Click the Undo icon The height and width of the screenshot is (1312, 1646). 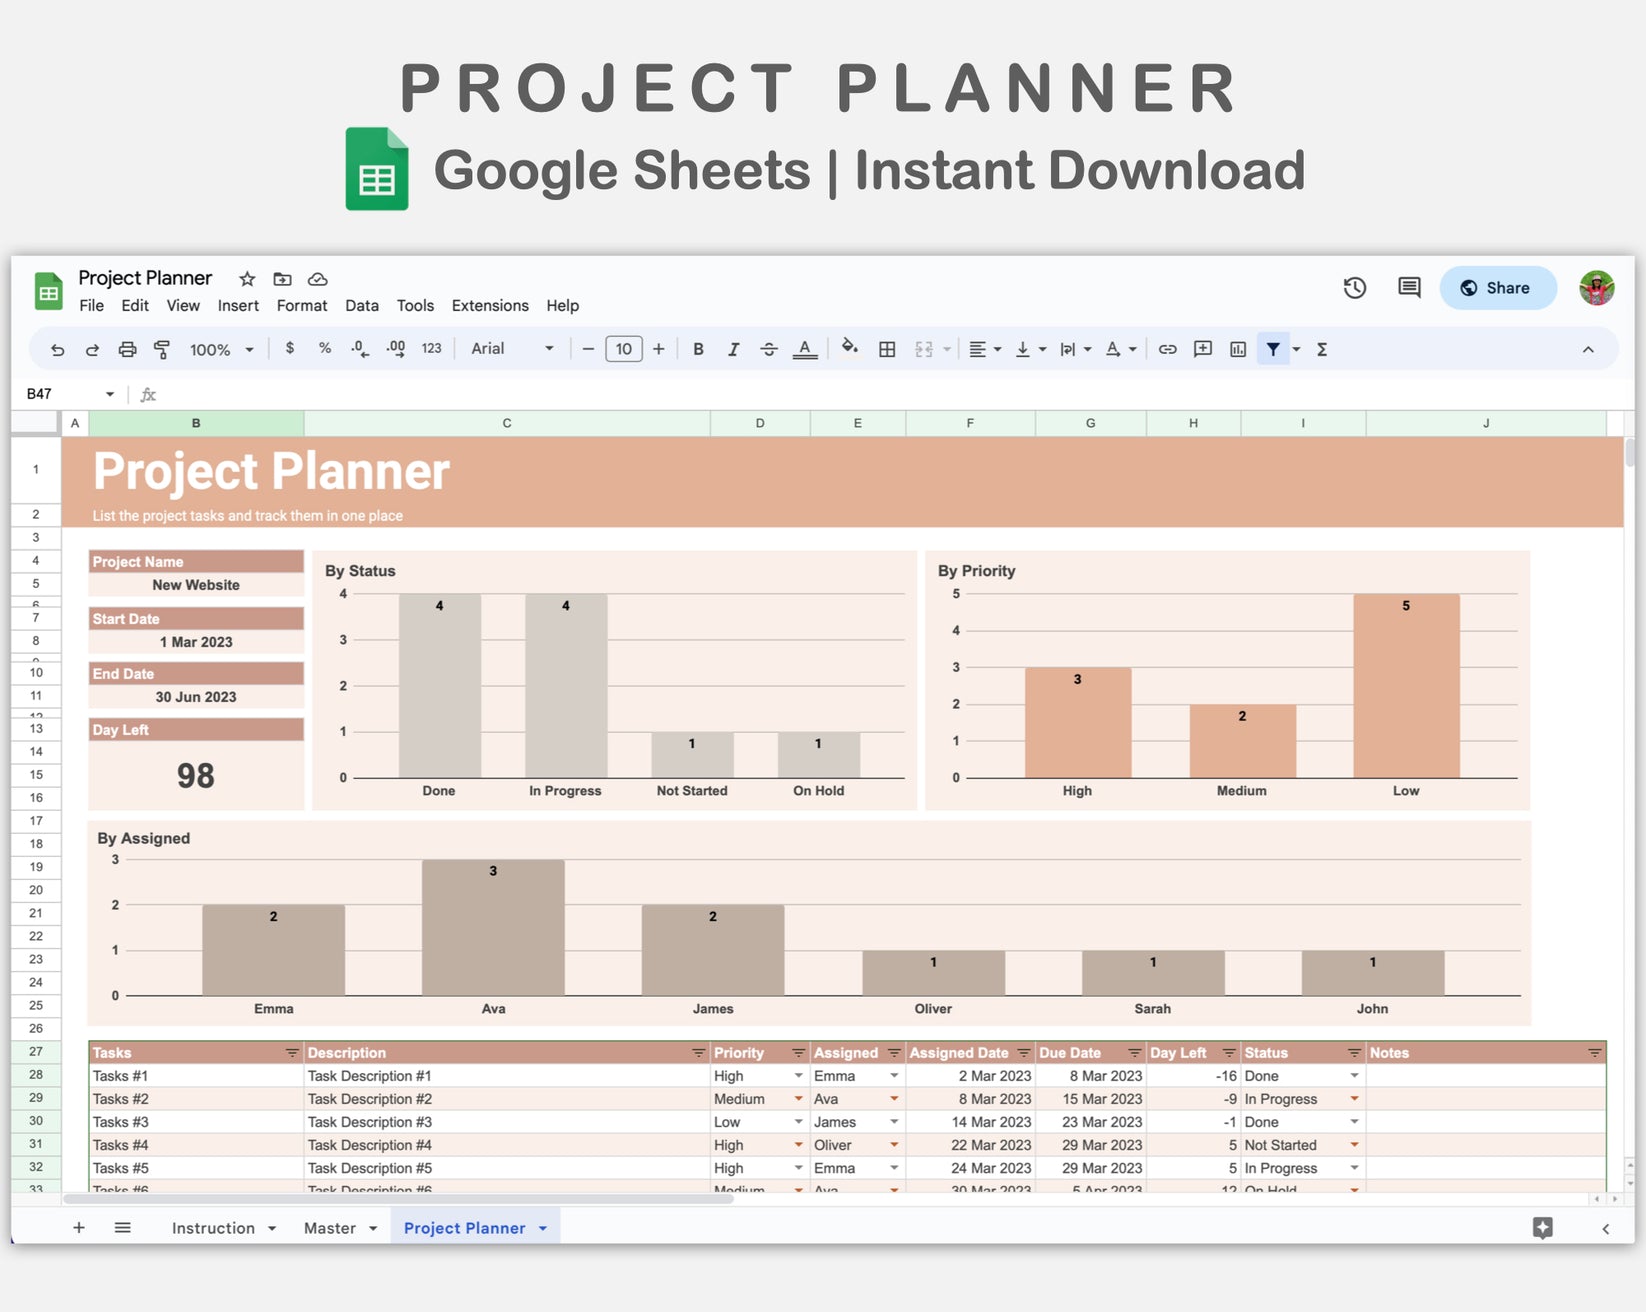point(57,349)
